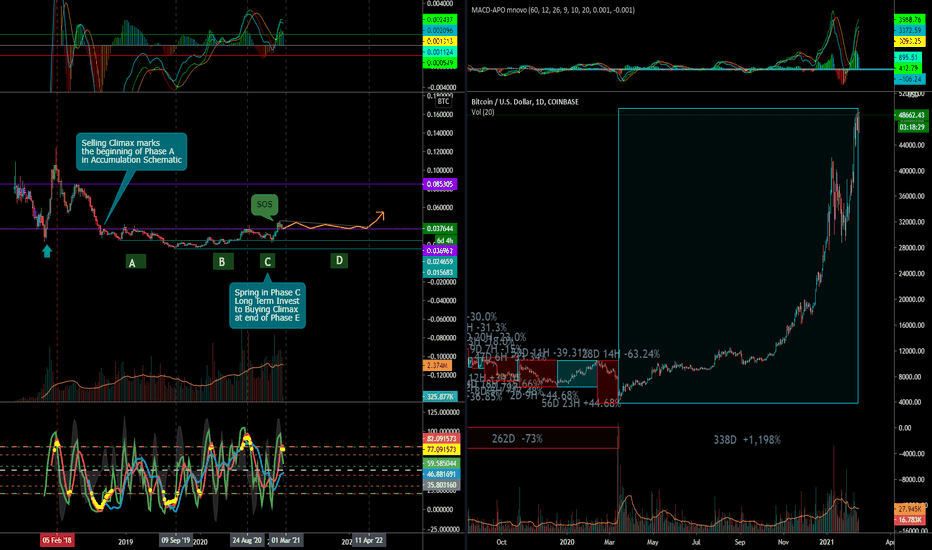The image size is (932, 550).
Task: Click the teal 3372.59 MACD label
Action: click(x=911, y=30)
